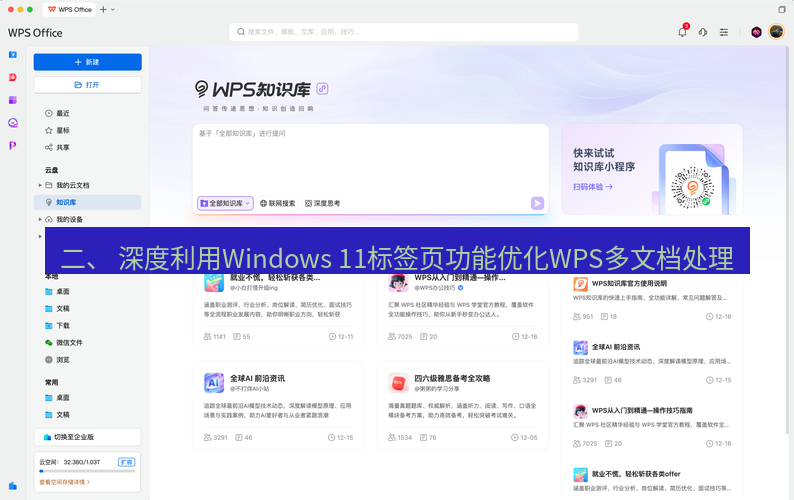Screen dimensions: 794x500
Task: Open the bottom-left blue apps icon
Action: pyautogui.click(x=13, y=486)
